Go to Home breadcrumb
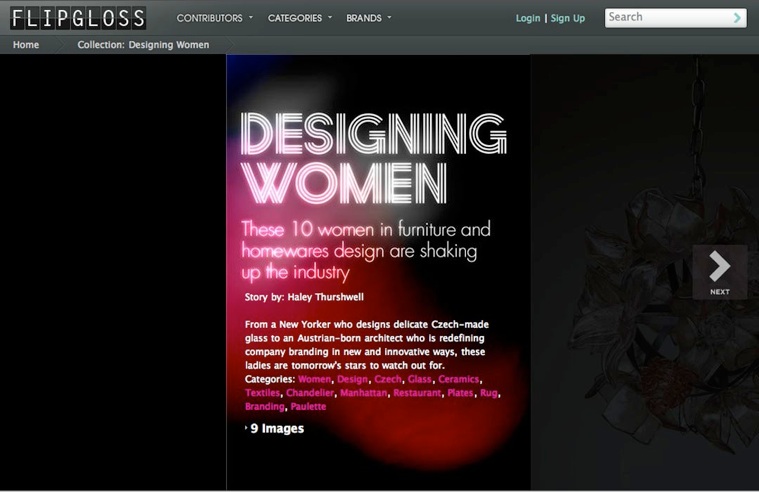Screen dimensions: 759x492 tap(26, 45)
